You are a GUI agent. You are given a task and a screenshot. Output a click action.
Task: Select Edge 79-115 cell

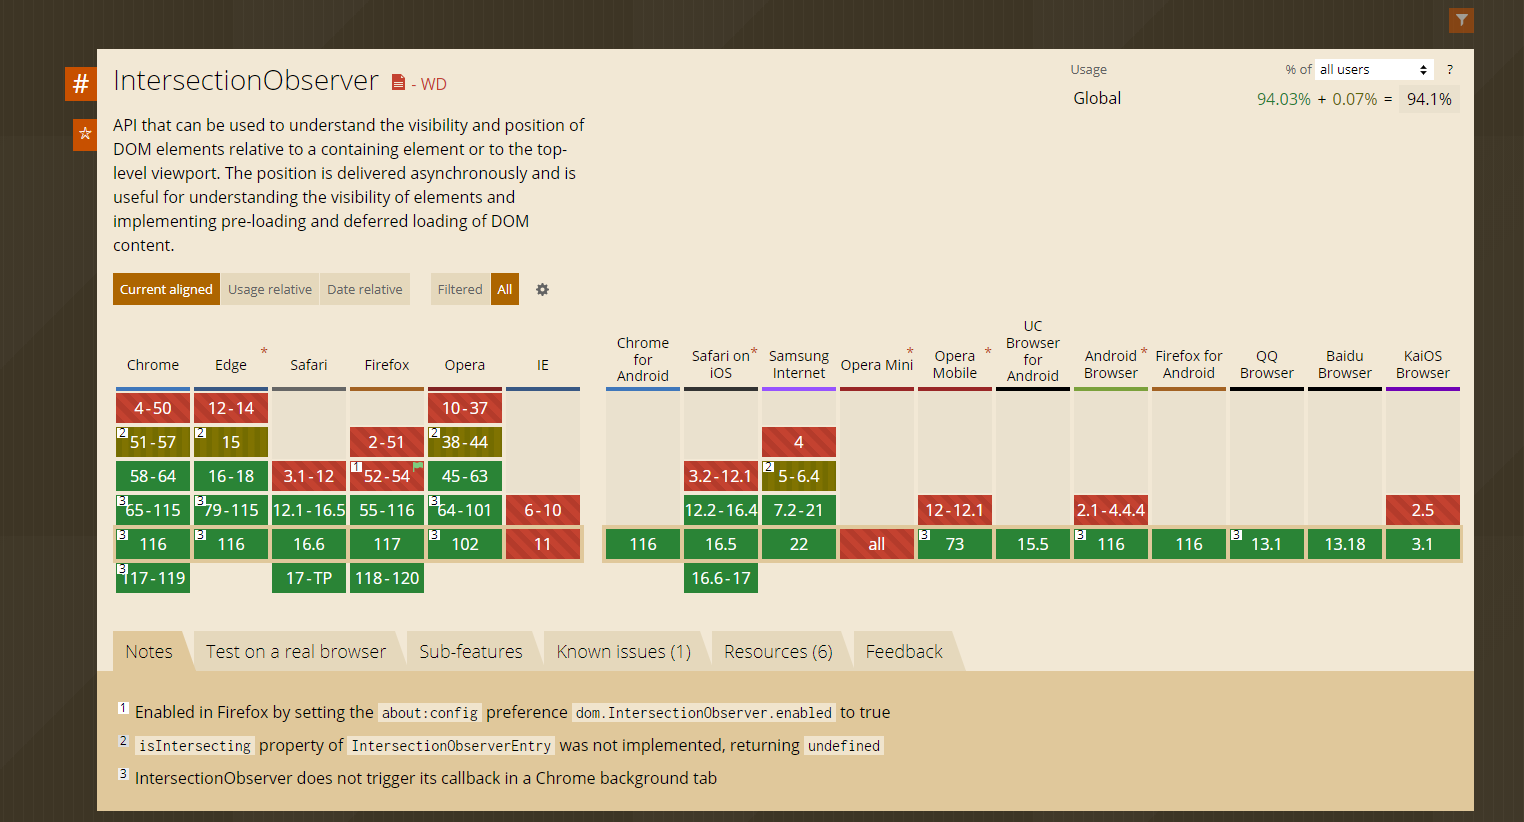click(231, 510)
